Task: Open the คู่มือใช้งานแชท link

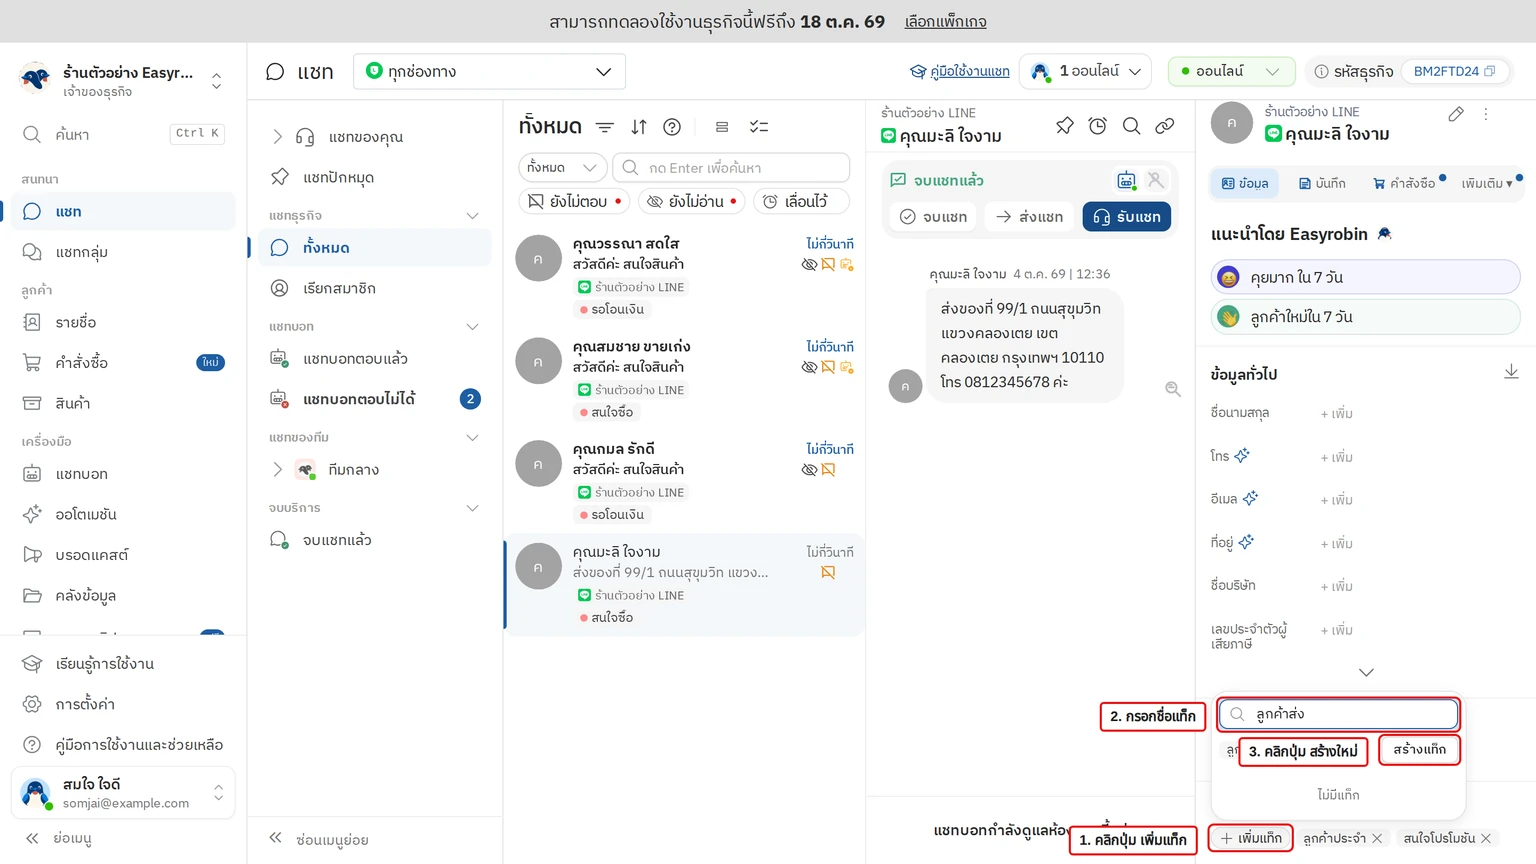Action: coord(960,71)
